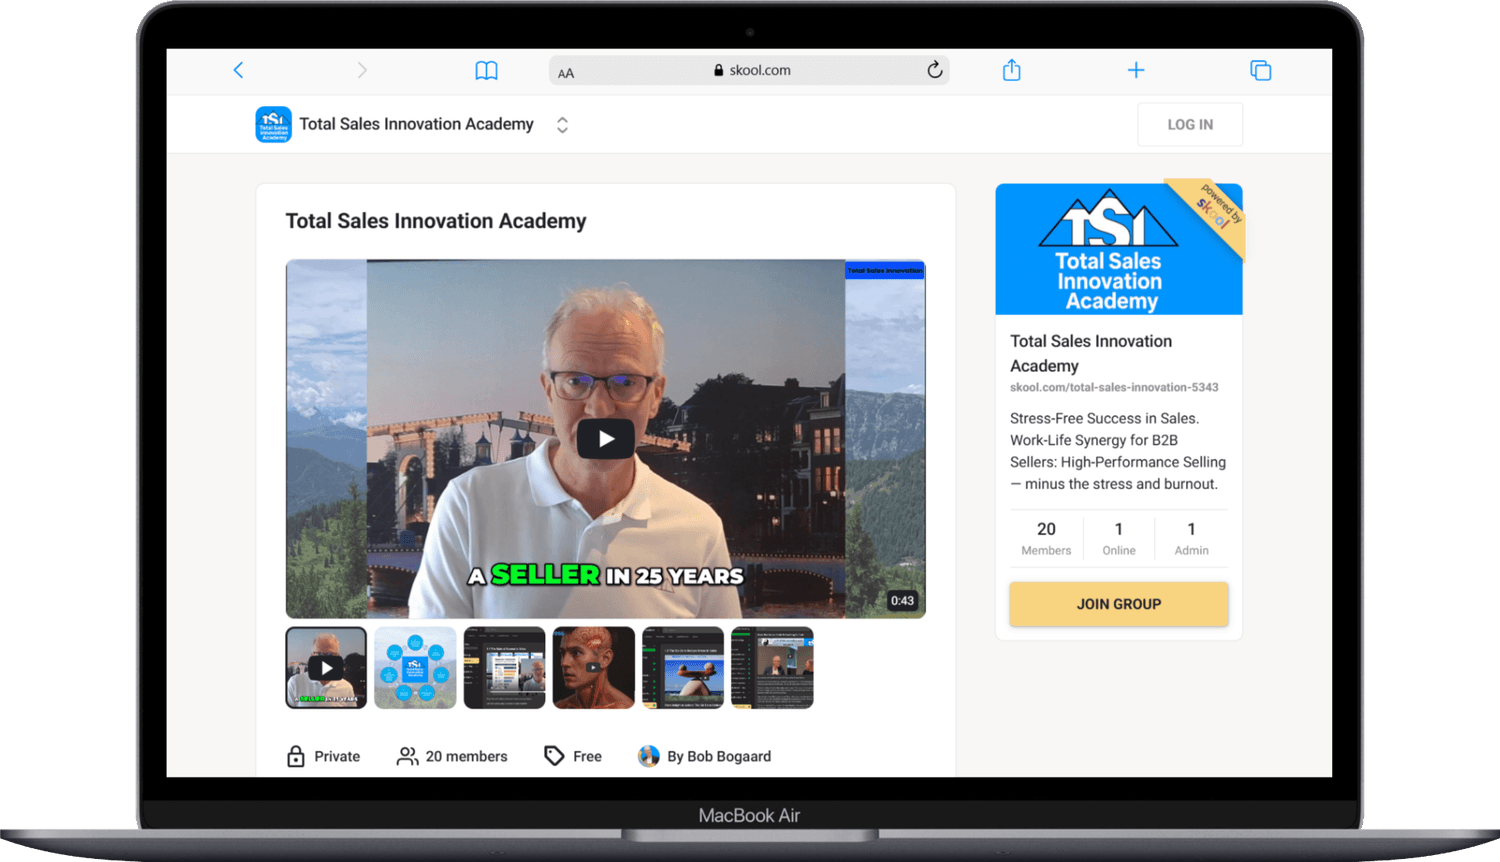The height and width of the screenshot is (862, 1500).
Task: Add a new tab with the plus icon
Action: pos(1136,70)
